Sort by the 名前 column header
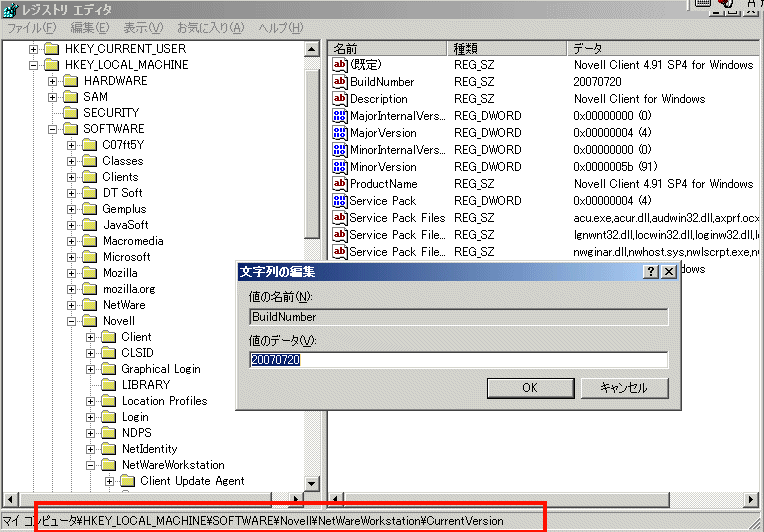764x532 pixels. click(x=388, y=48)
